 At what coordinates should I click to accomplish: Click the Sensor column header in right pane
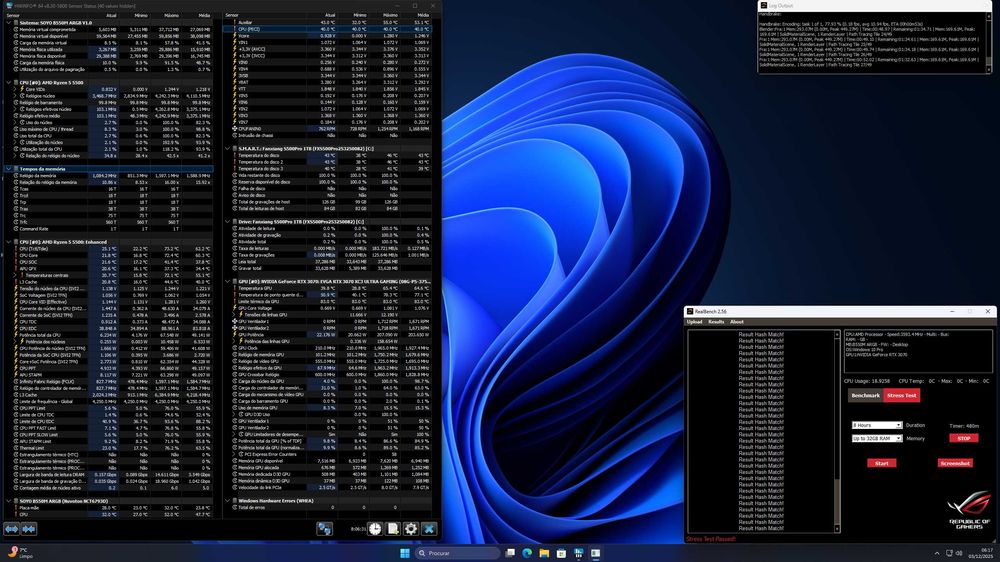(x=232, y=15)
